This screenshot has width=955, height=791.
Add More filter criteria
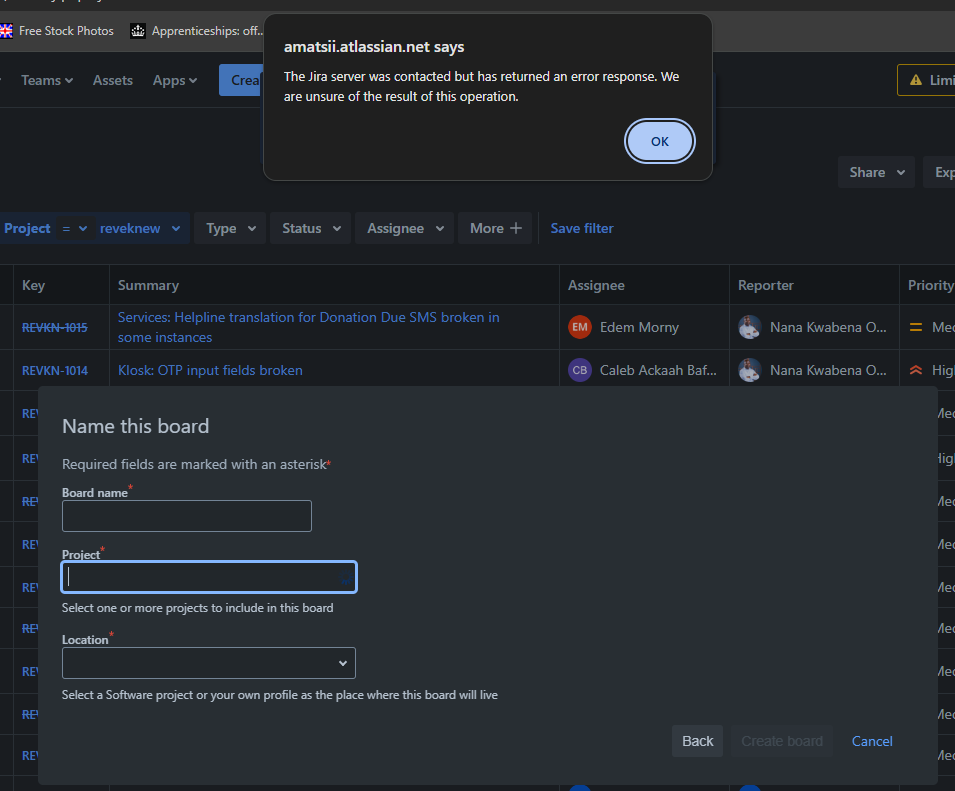tap(495, 228)
